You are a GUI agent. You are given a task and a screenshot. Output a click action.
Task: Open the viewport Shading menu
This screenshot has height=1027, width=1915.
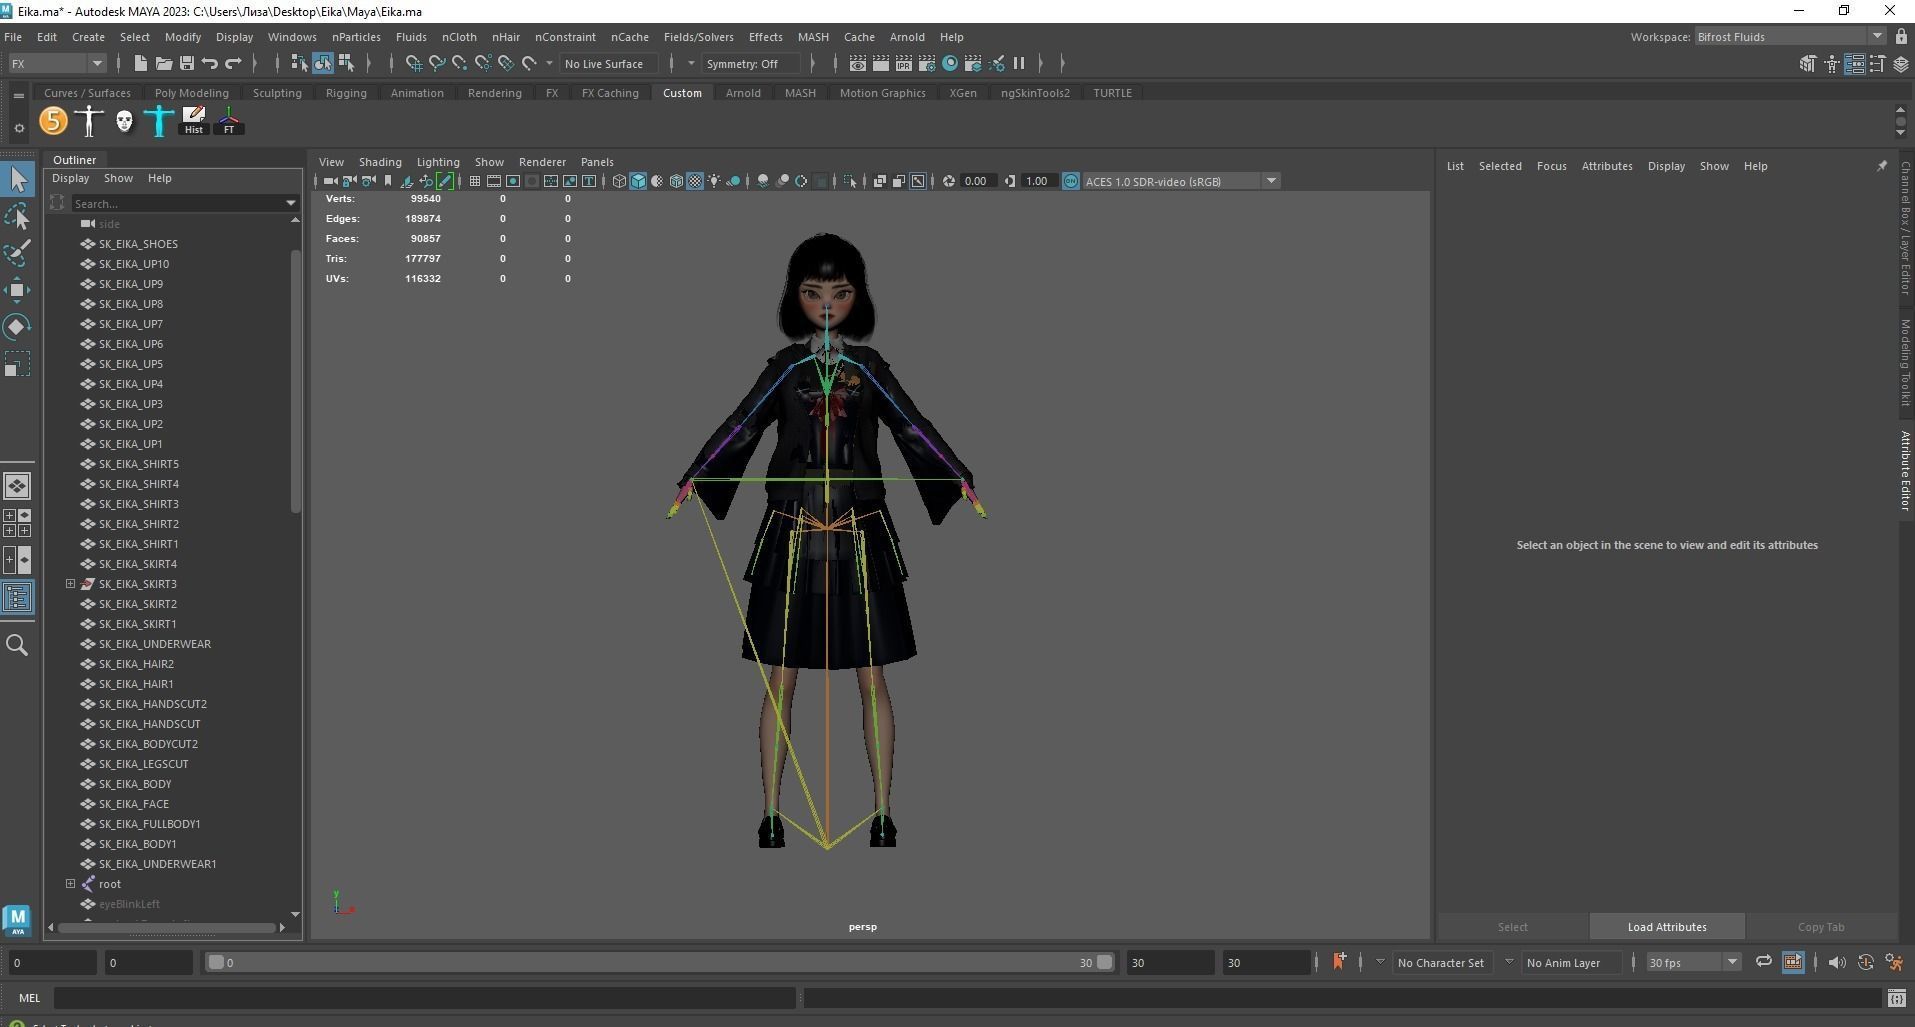(x=380, y=161)
